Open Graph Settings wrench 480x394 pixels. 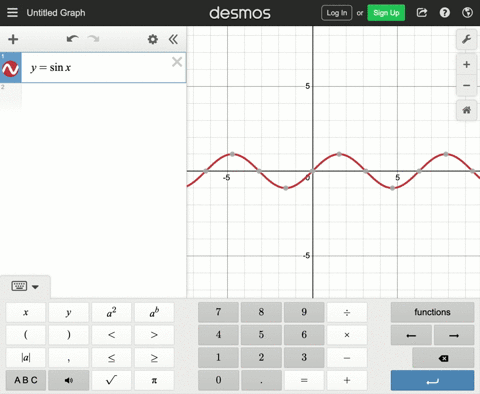tap(466, 39)
